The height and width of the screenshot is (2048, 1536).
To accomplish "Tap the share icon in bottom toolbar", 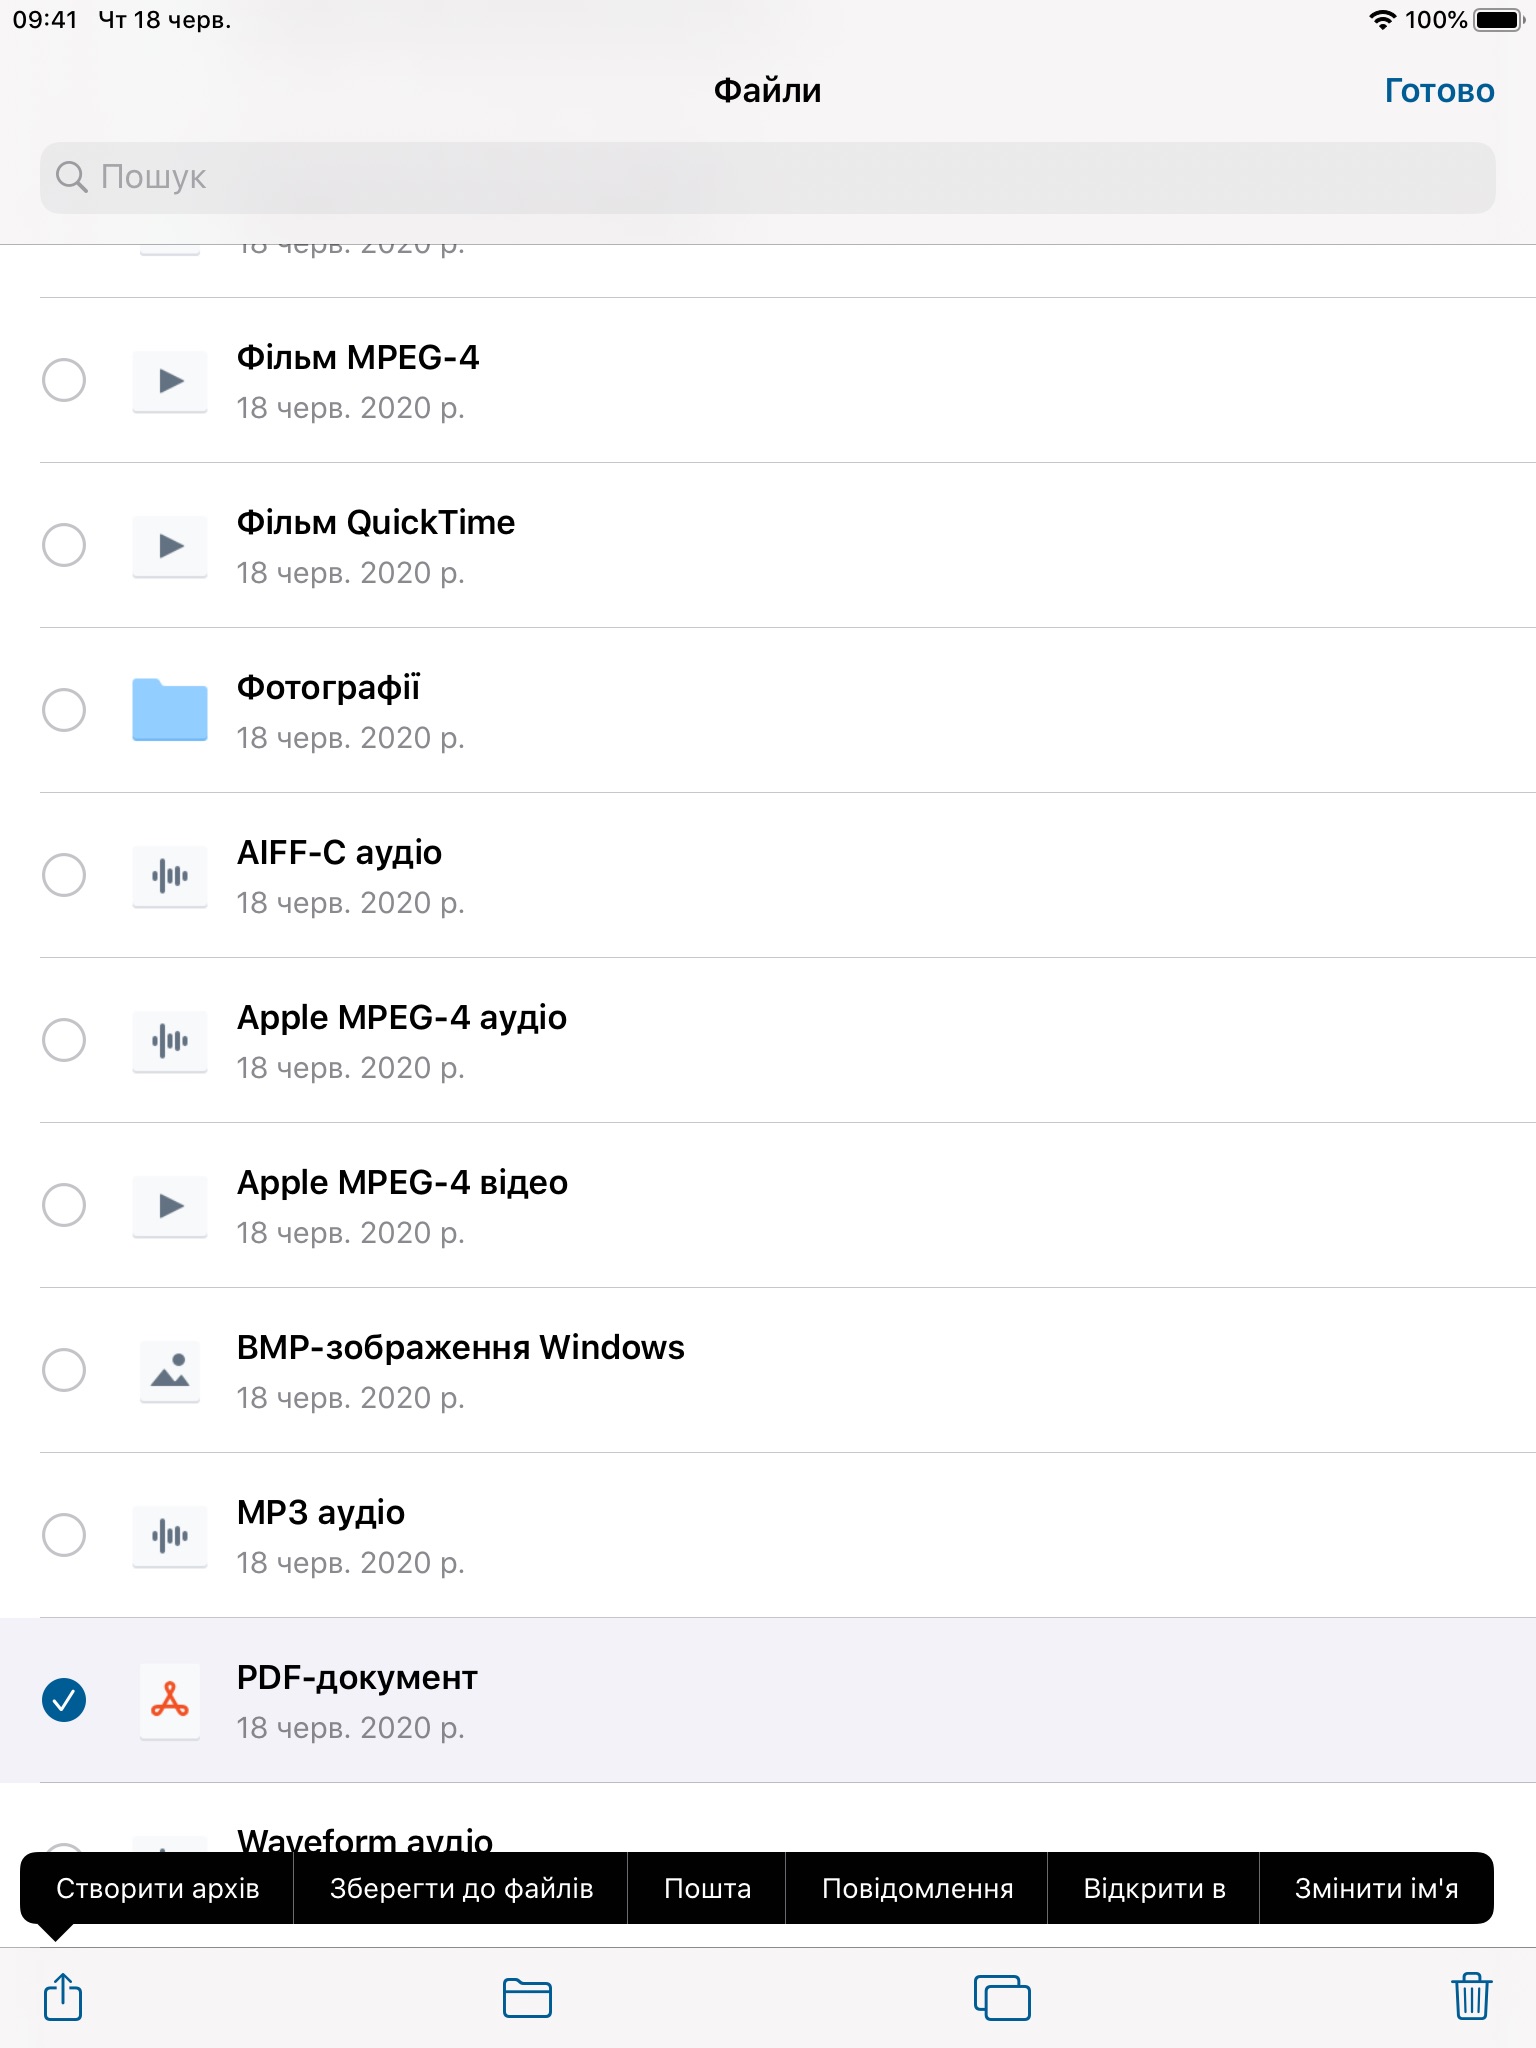I will point(63,1996).
